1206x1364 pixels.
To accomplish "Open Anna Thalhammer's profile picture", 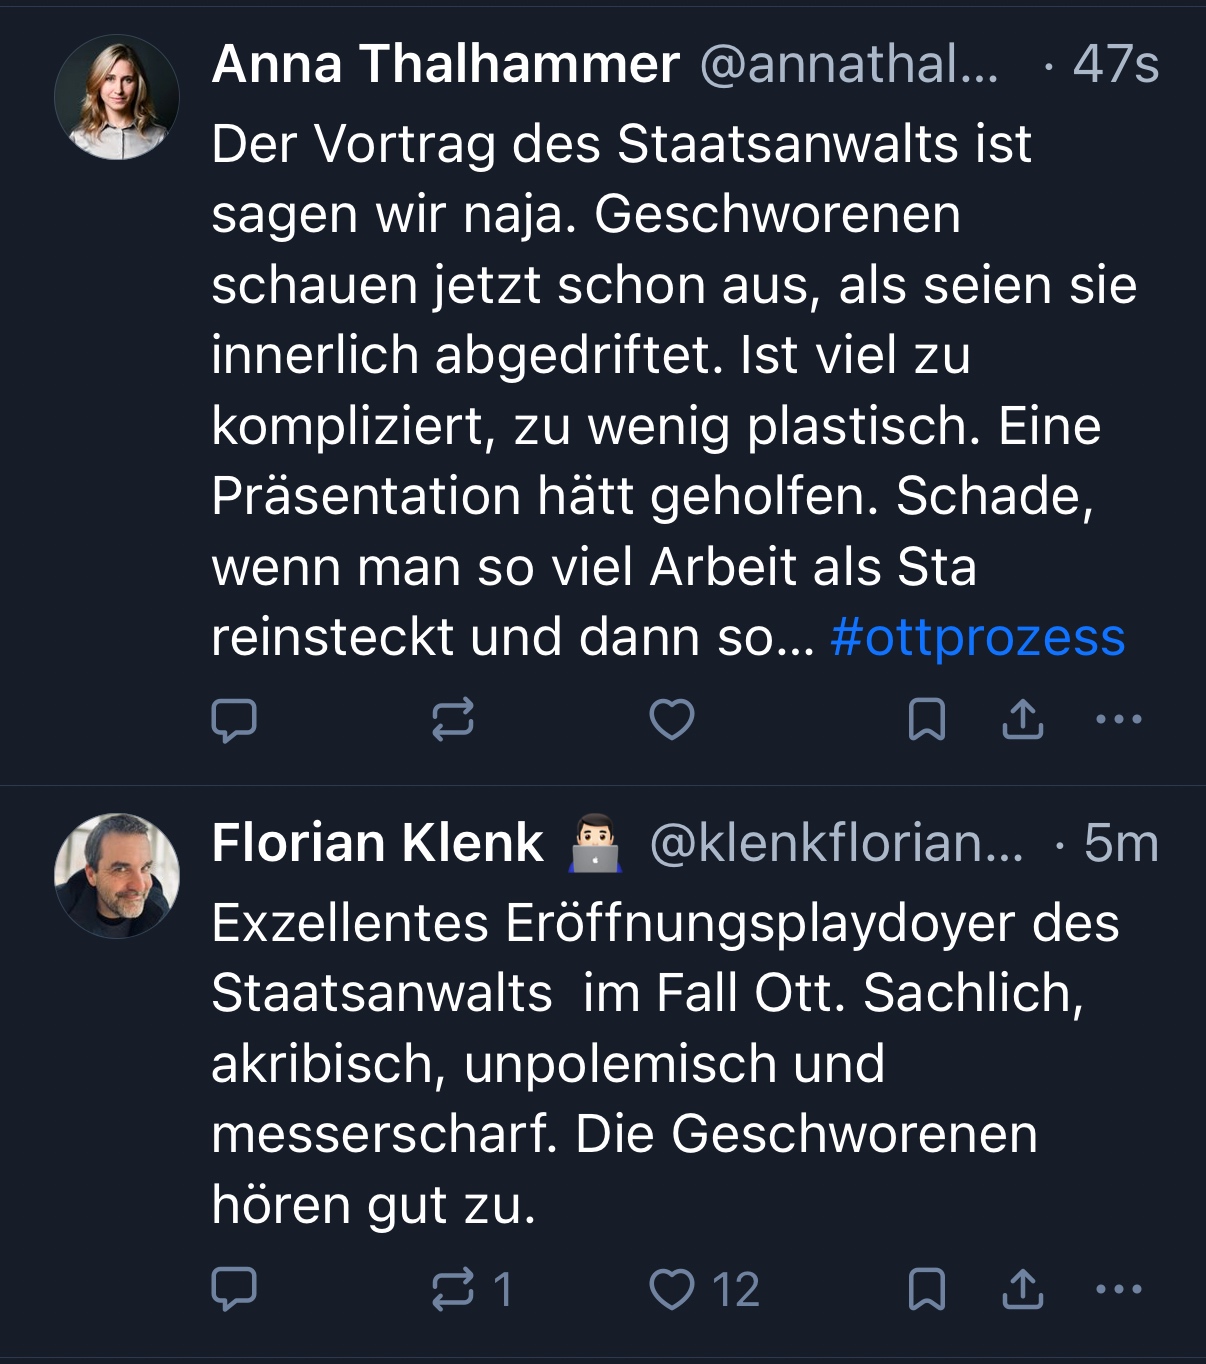I will (x=117, y=98).
